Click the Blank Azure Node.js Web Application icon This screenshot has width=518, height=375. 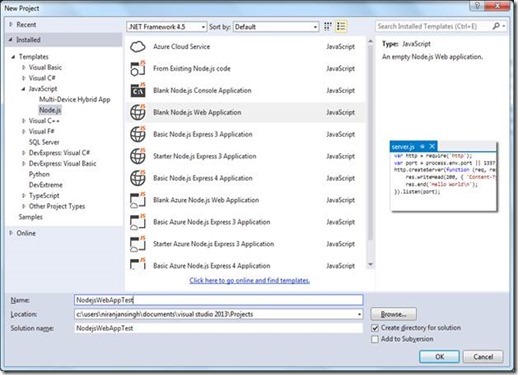(138, 200)
